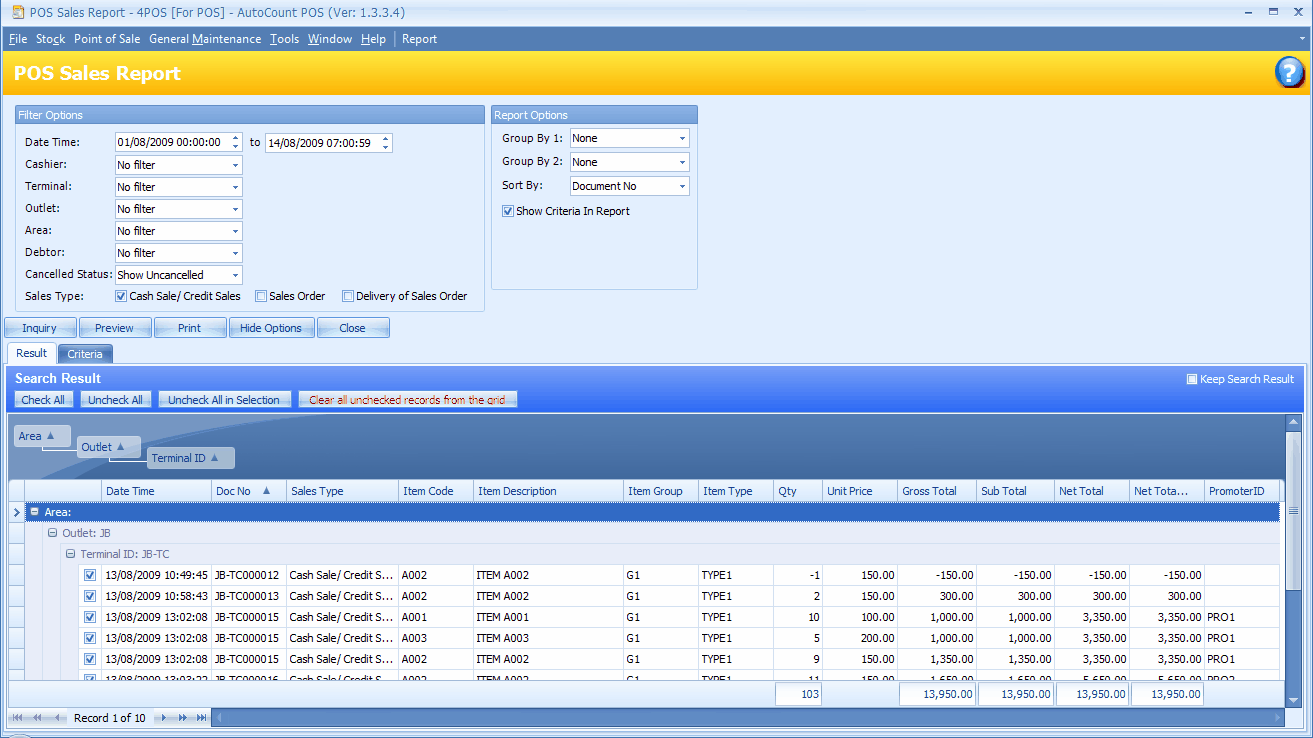Screen dimensions: 1313x738
Task: Click the Area grouping chip
Action: [x=43, y=436]
